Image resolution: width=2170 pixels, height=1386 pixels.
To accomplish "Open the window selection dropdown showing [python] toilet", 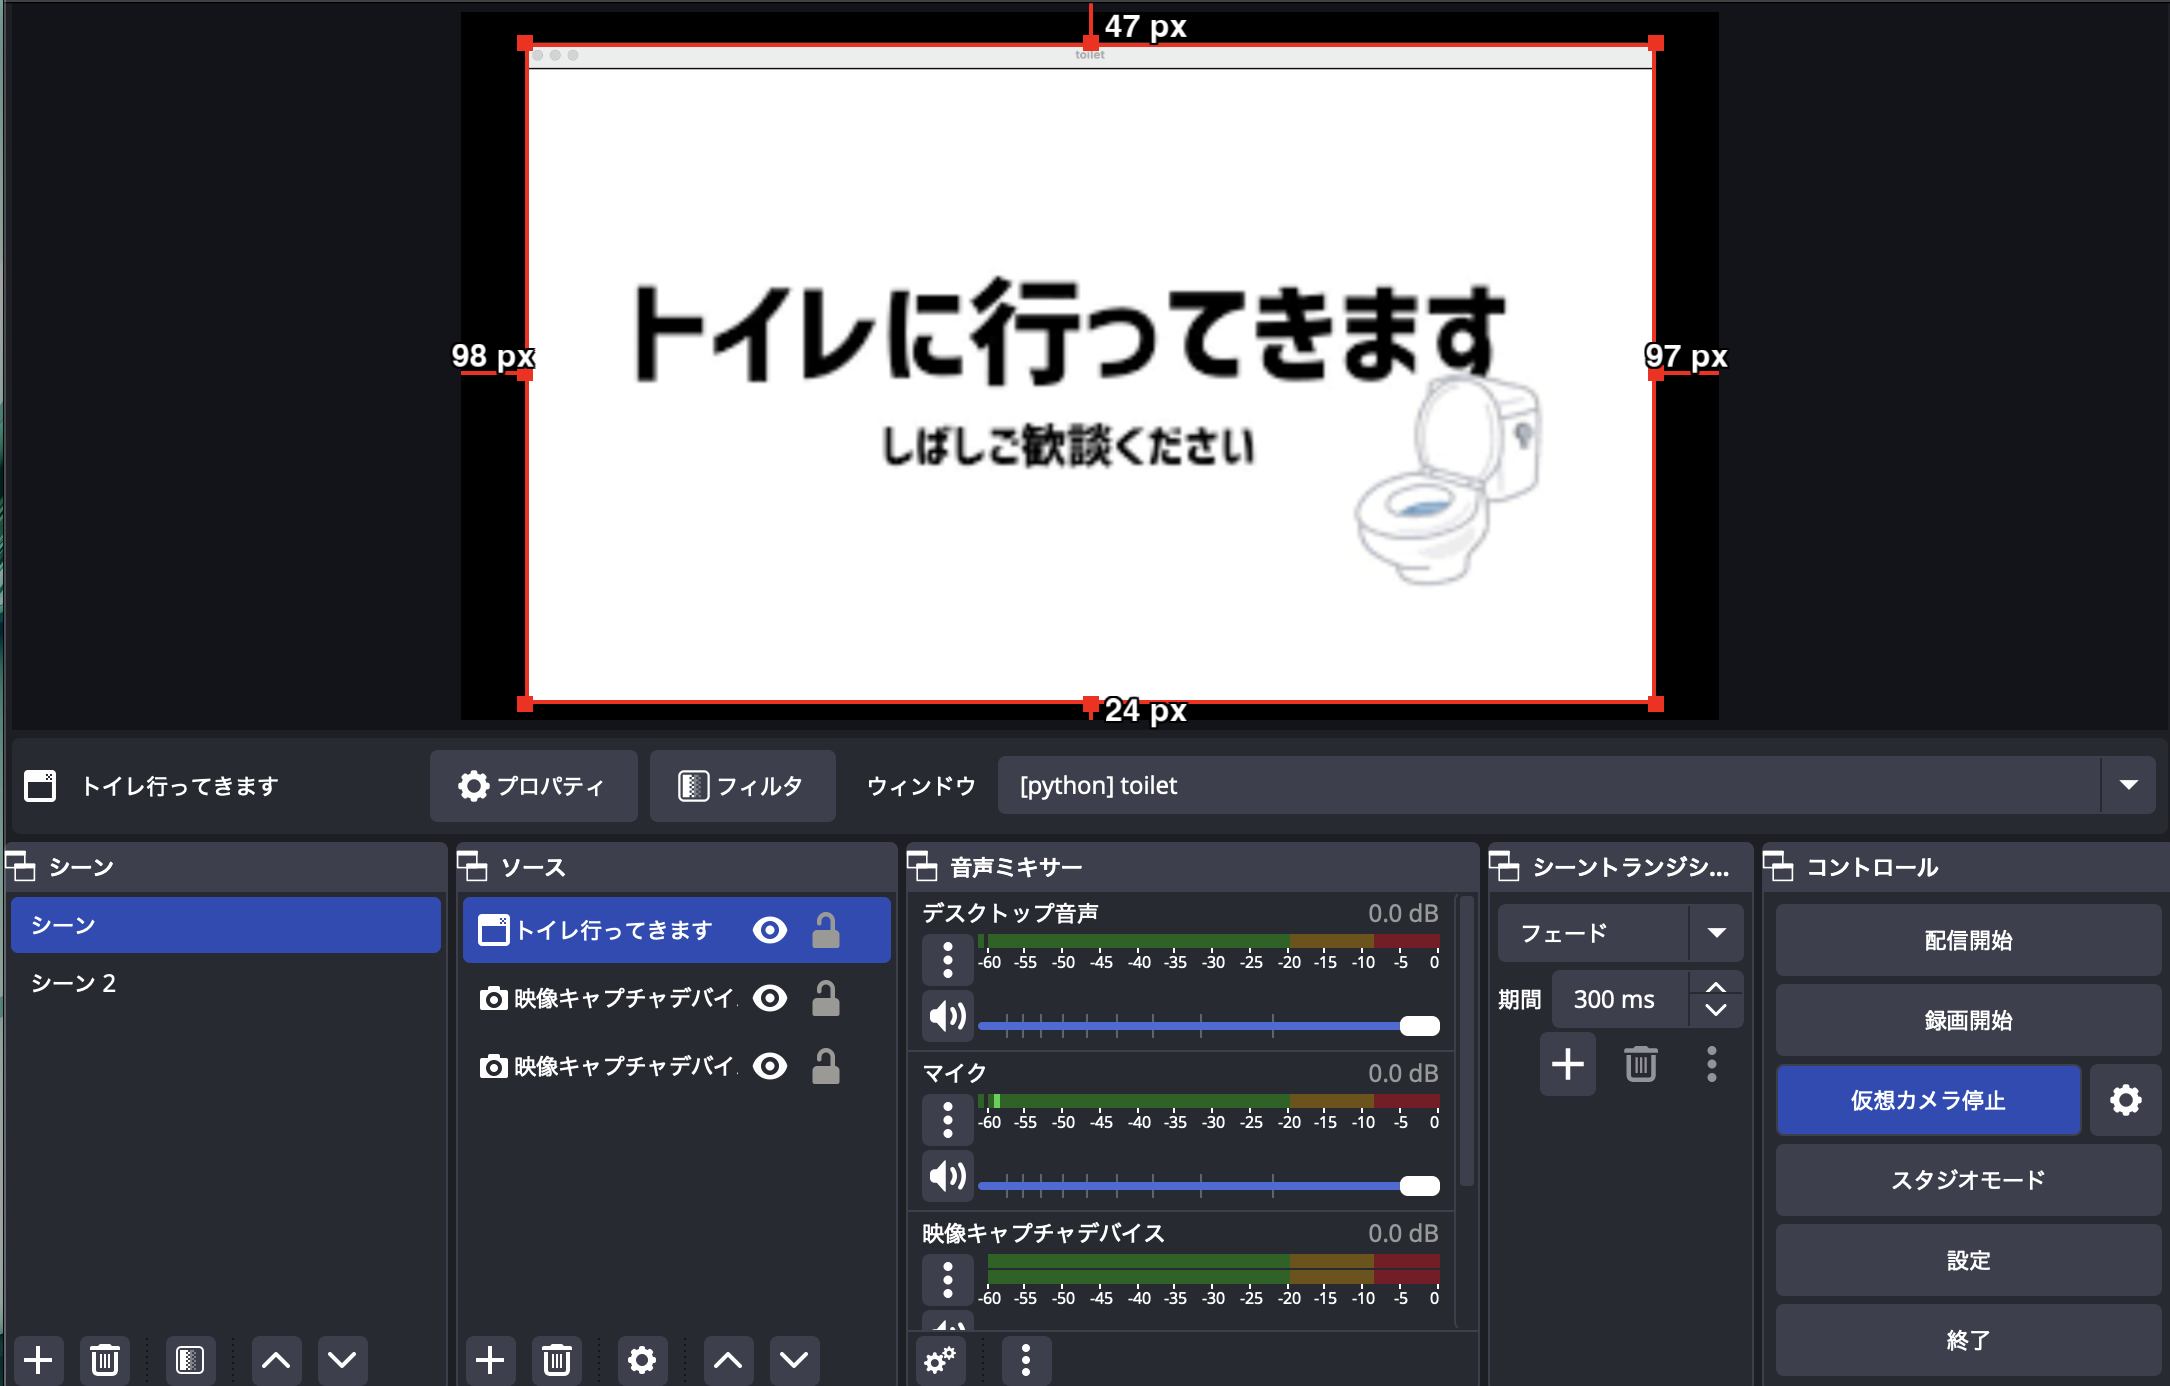I will (x=2128, y=785).
